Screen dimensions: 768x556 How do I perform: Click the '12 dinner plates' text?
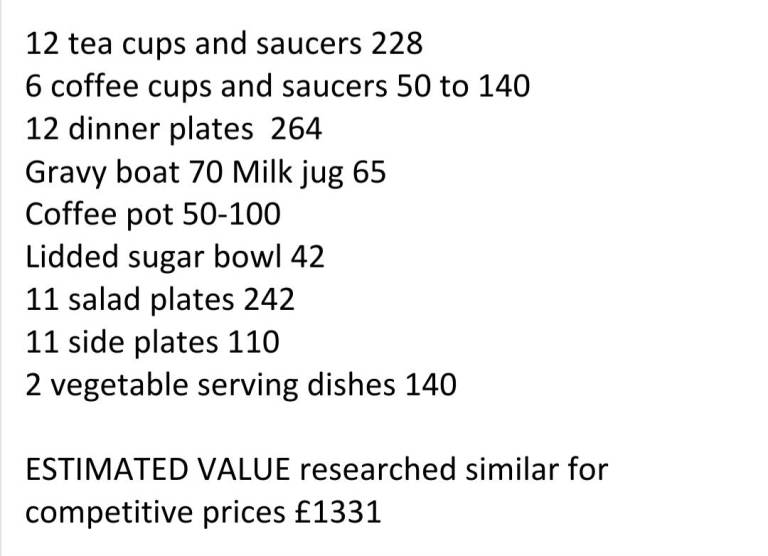[x=140, y=130]
